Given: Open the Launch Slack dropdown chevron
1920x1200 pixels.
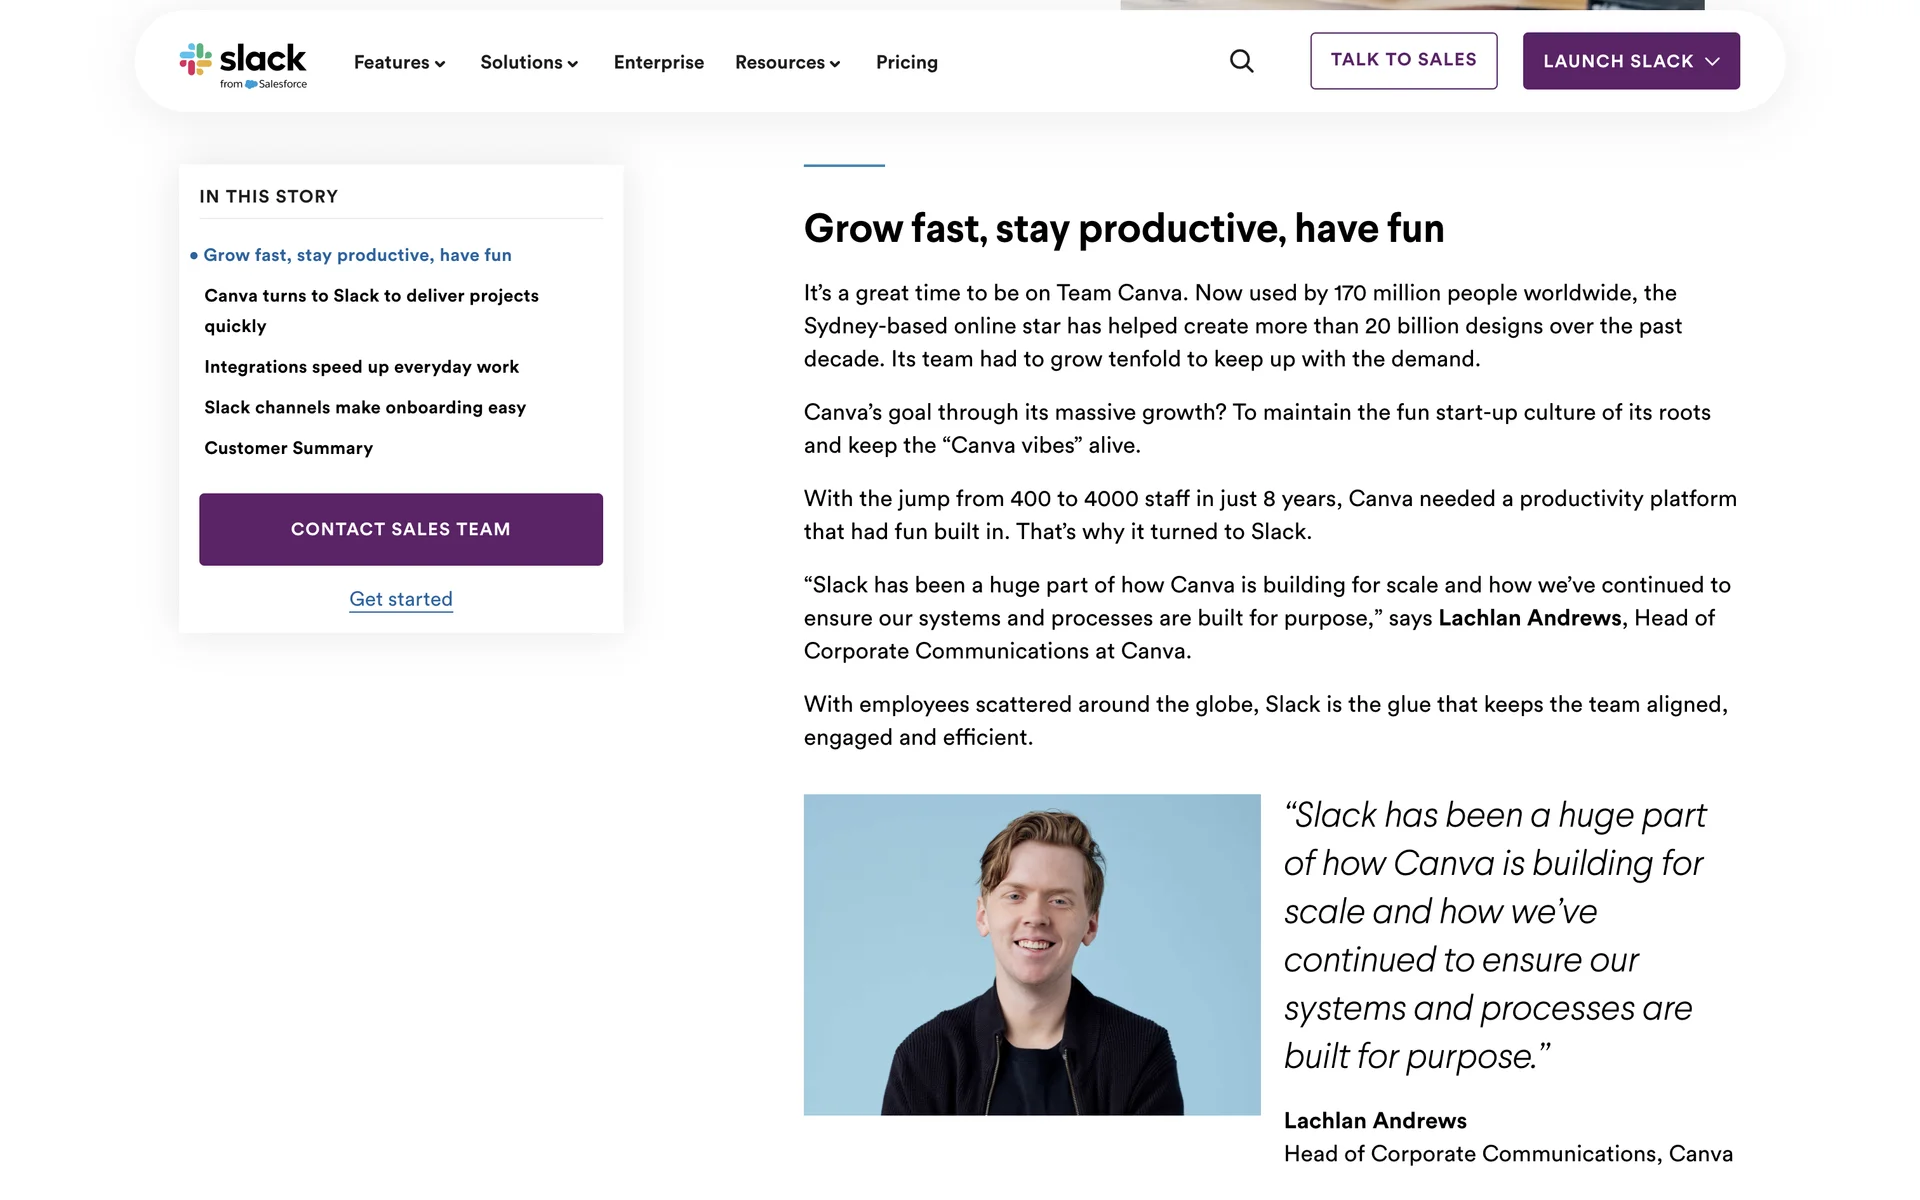Looking at the screenshot, I should point(1712,61).
